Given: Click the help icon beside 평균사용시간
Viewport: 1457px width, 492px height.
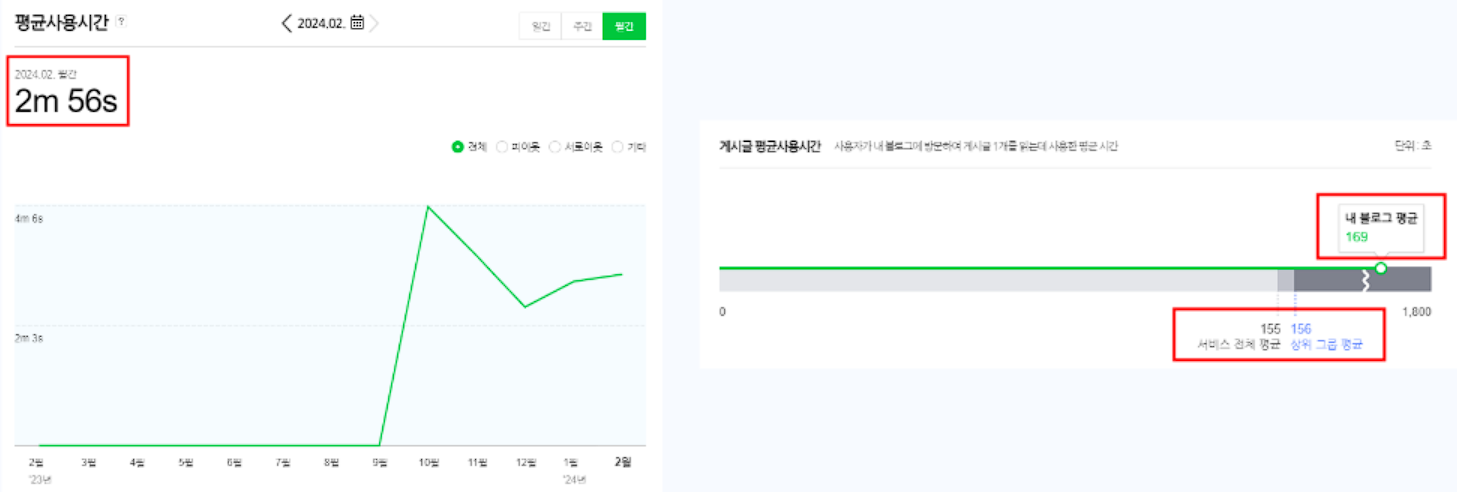Looking at the screenshot, I should click(121, 21).
